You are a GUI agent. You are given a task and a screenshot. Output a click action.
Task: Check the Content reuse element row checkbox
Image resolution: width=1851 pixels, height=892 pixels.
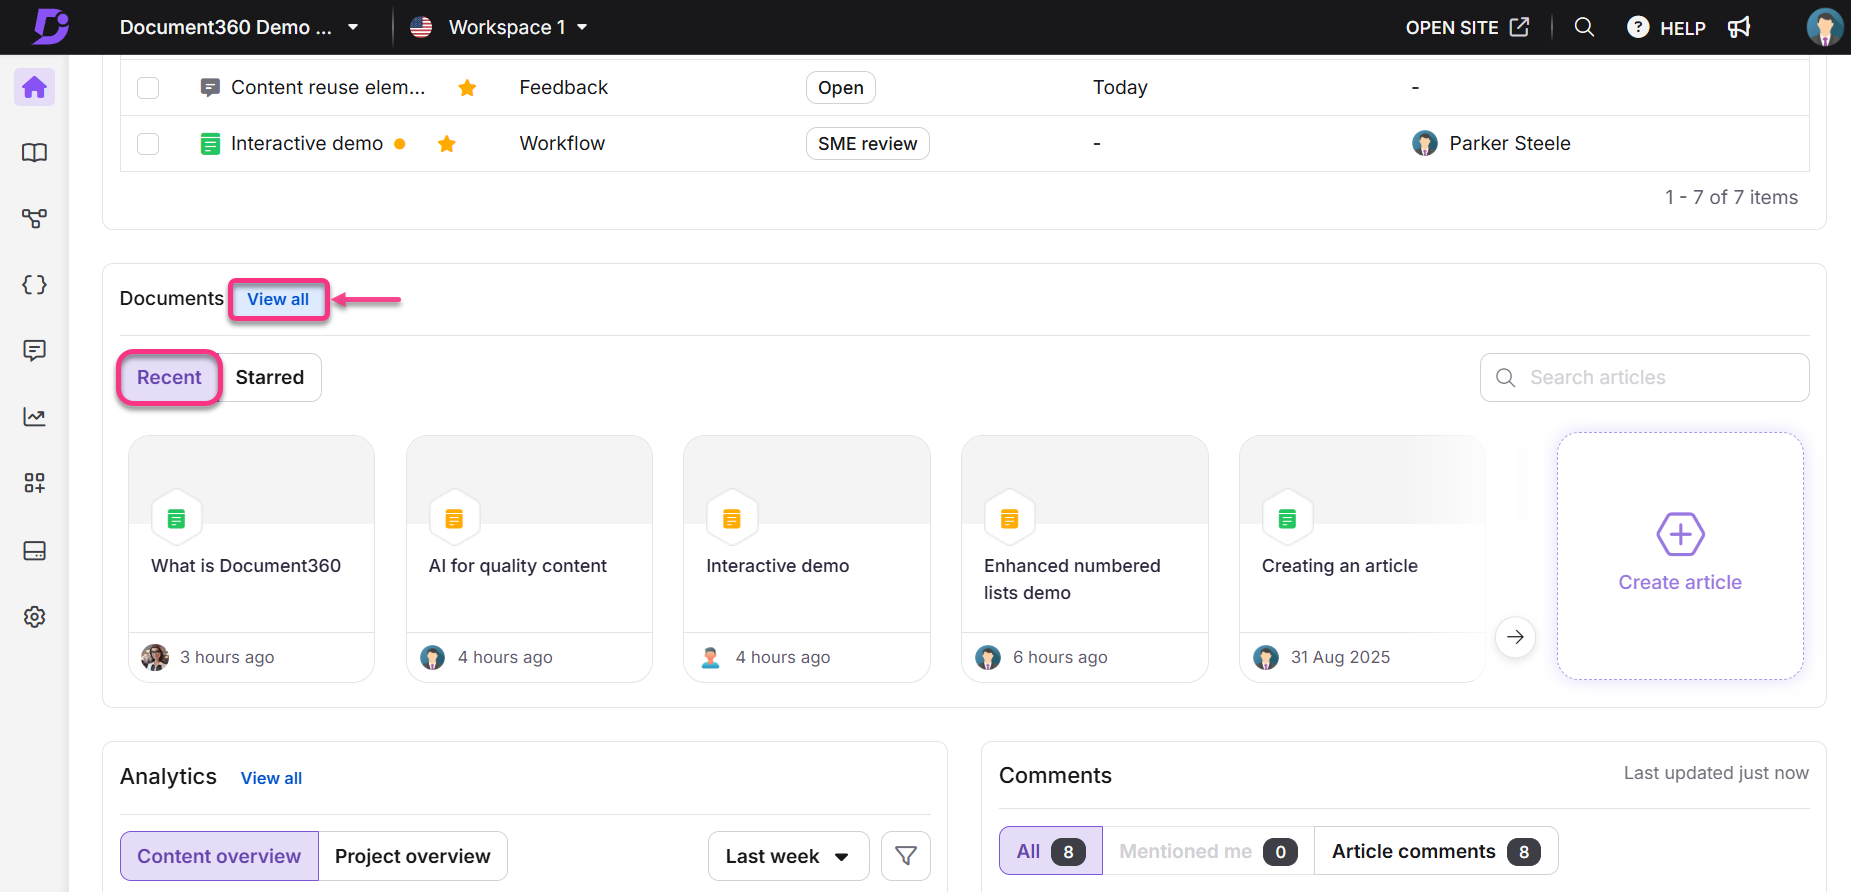coord(148,88)
